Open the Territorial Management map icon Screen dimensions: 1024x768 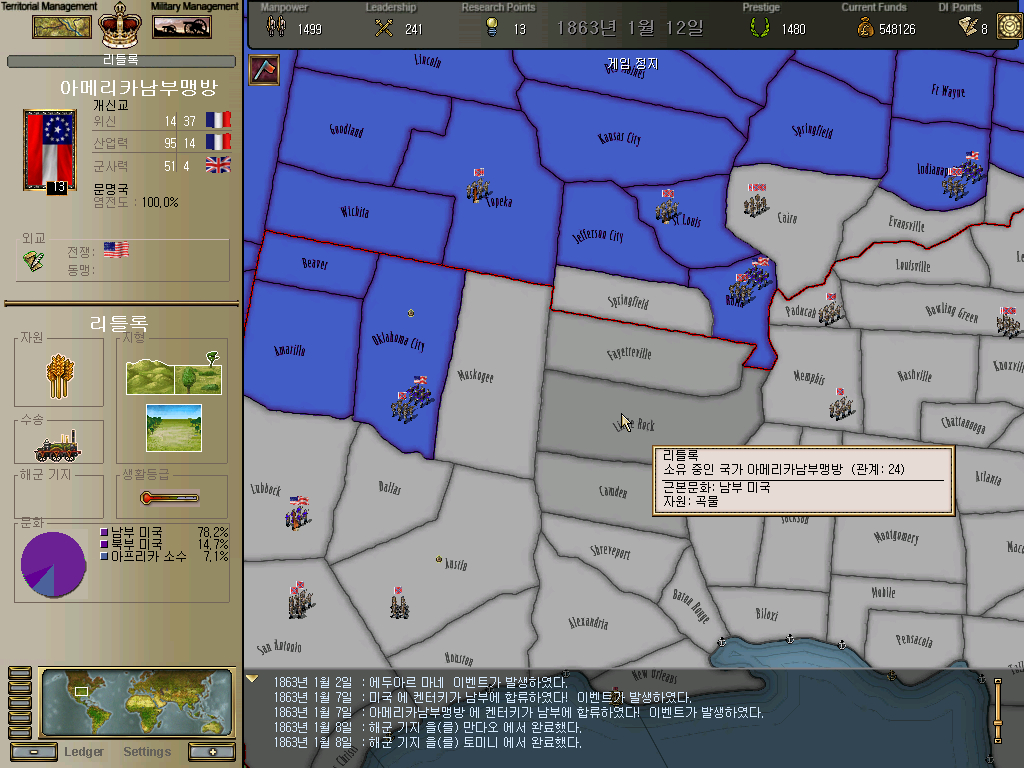(x=62, y=27)
